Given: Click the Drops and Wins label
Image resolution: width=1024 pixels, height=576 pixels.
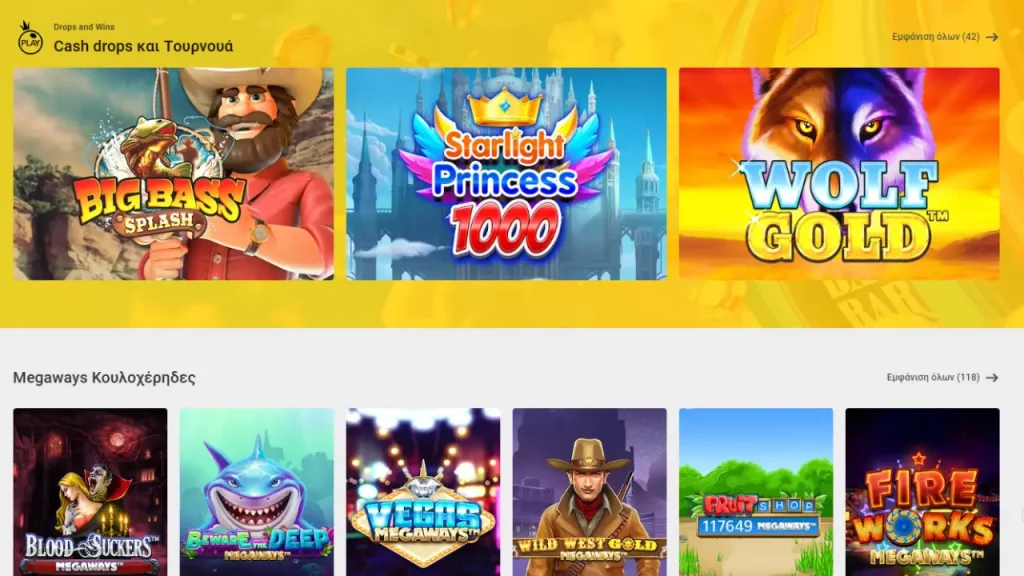Looking at the screenshot, I should click(84, 27).
